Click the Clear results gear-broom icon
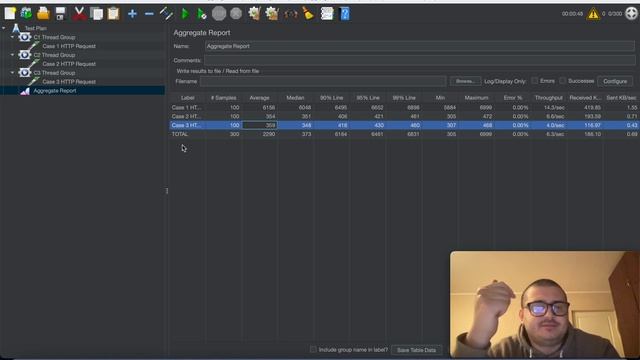This screenshot has height=360, width=640. (x=254, y=13)
